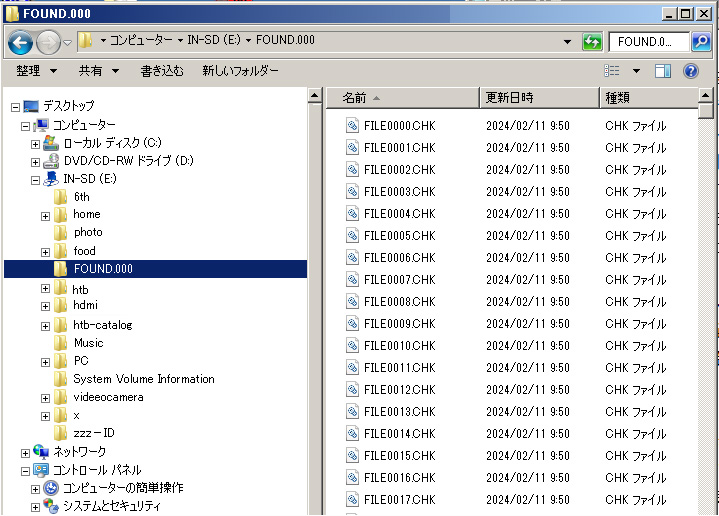Click the Back navigation arrow button
The image size is (719, 516).
pos(21,42)
